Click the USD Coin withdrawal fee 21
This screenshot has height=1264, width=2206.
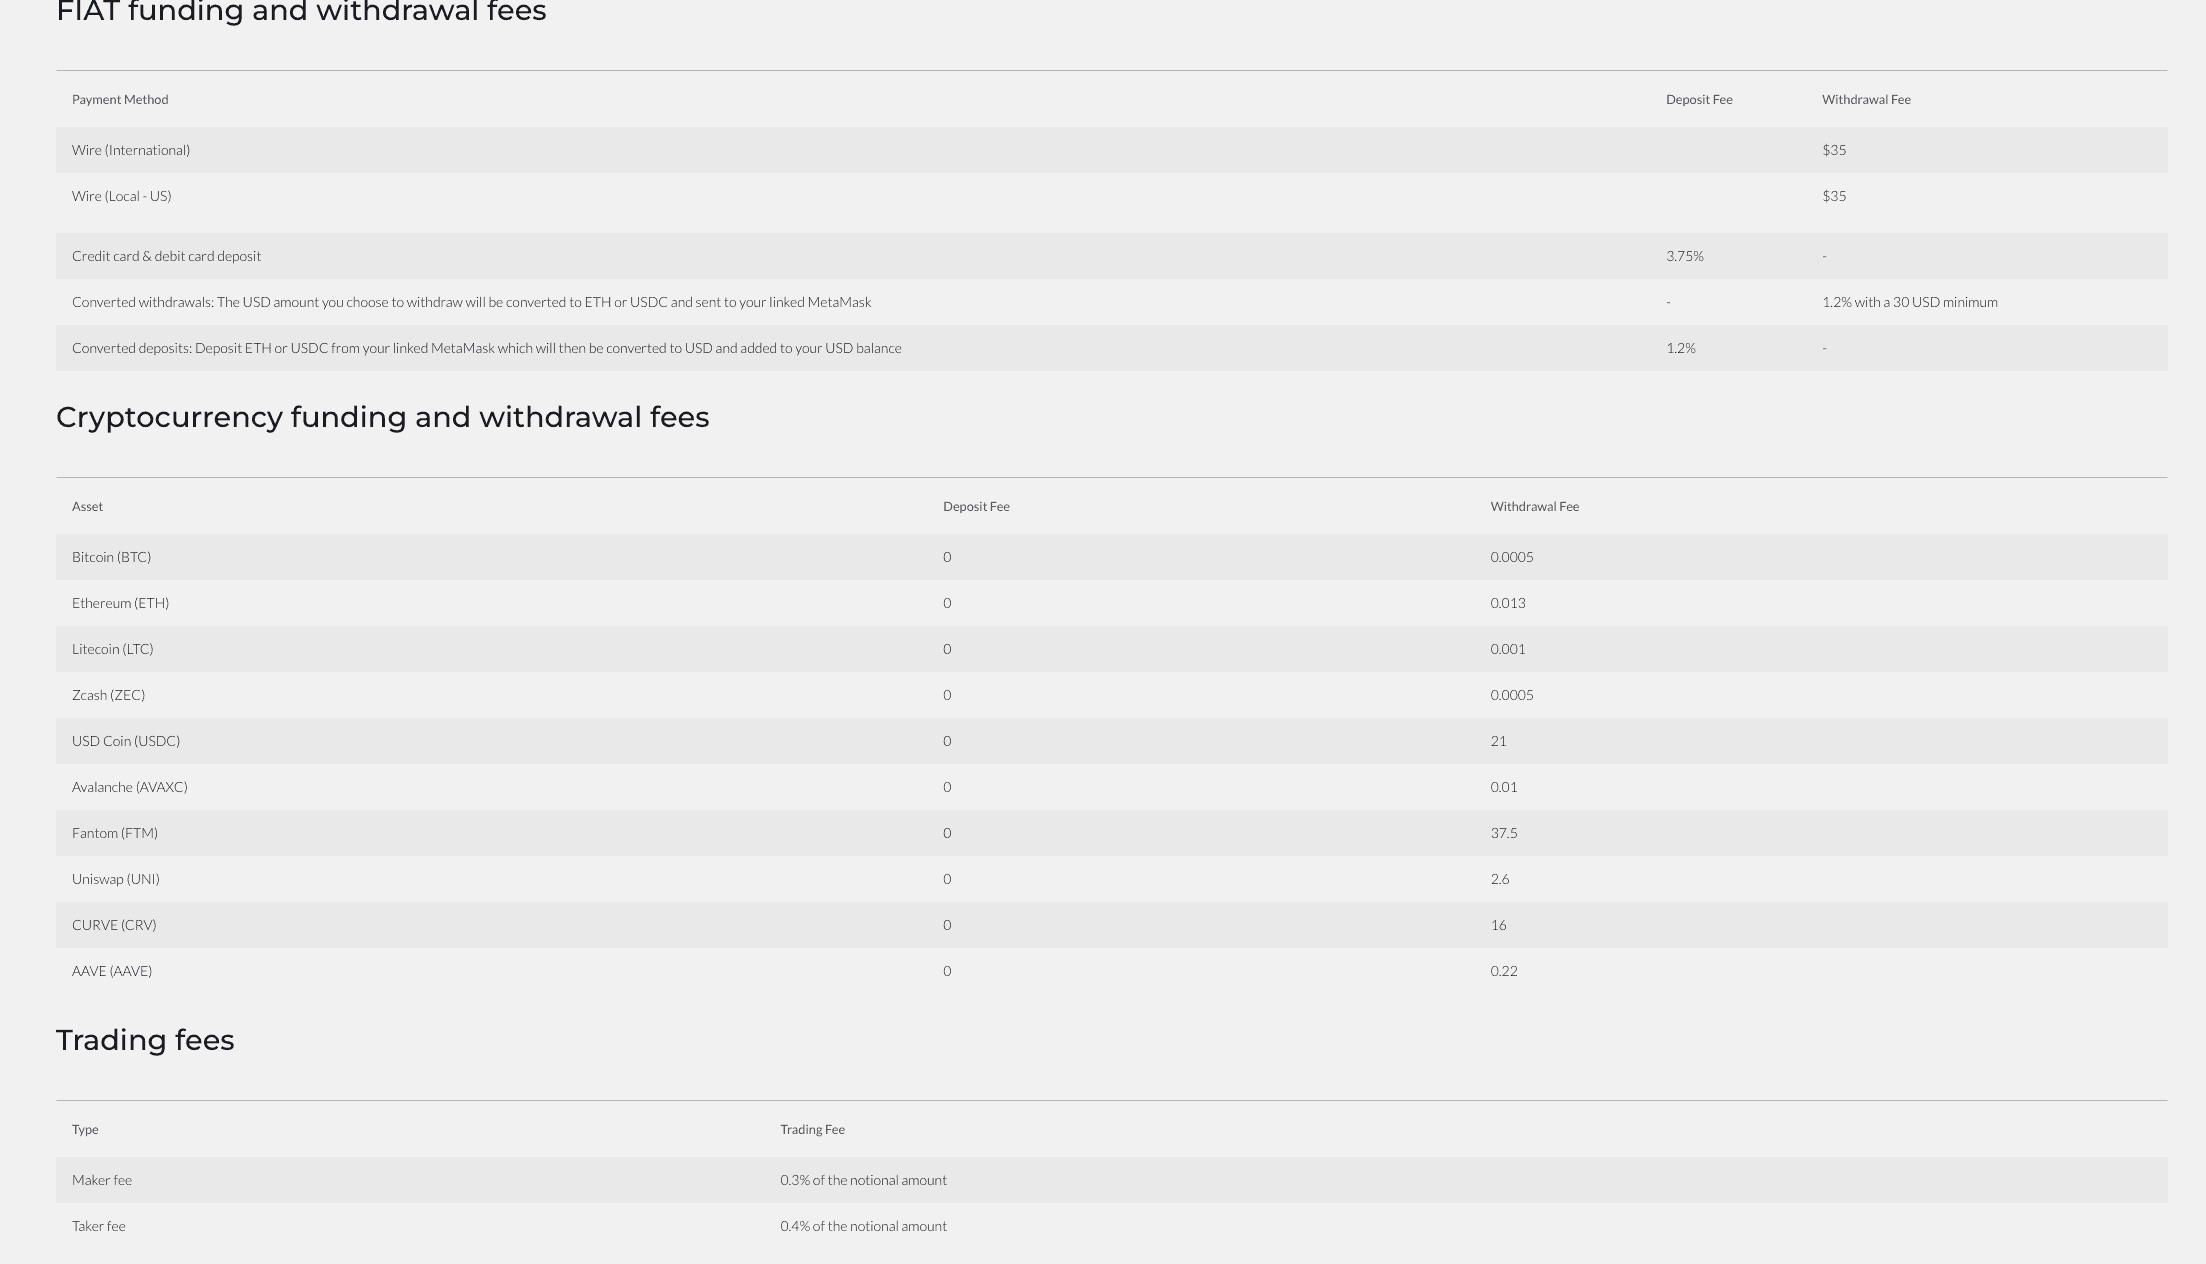point(1498,741)
